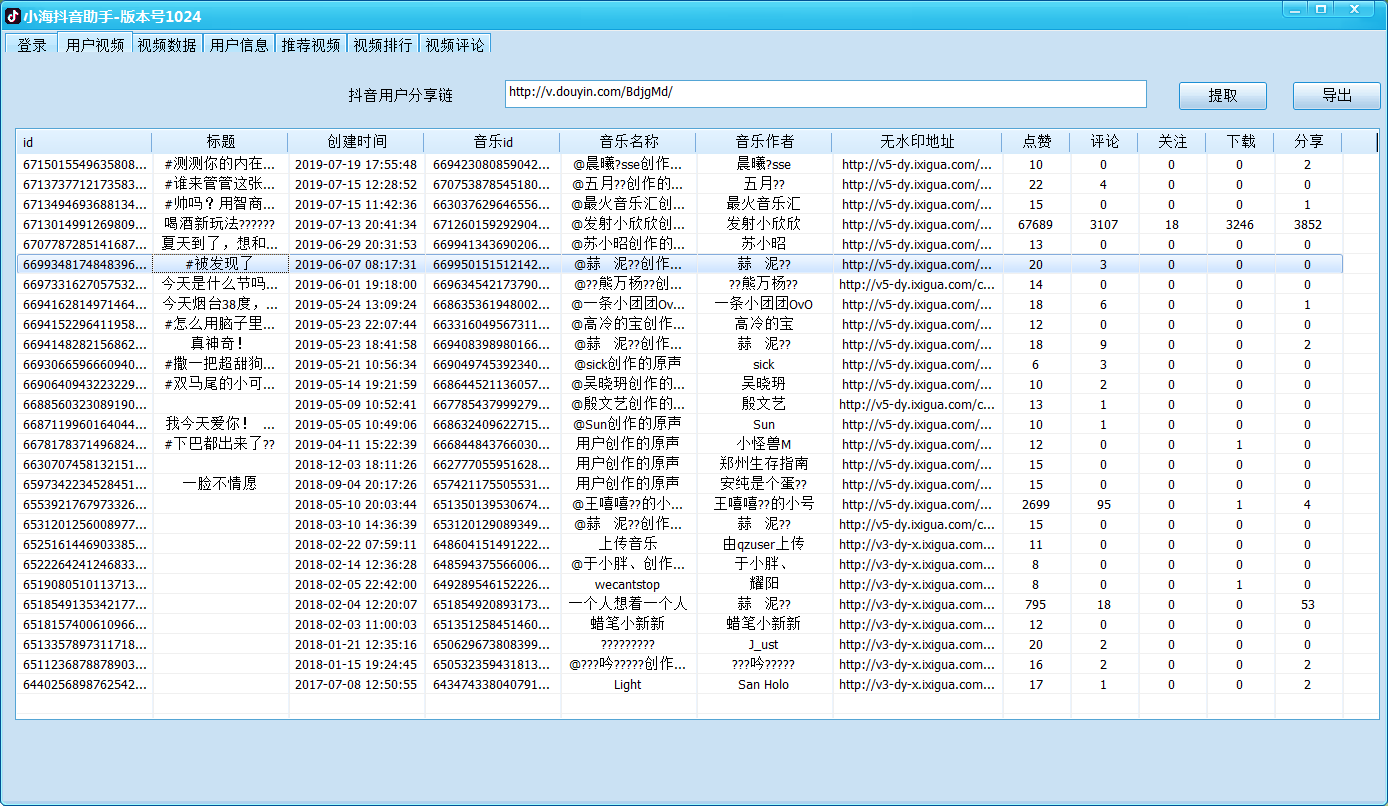1388x806 pixels.
Task: Click the 音乐作者 column header
Action: (765, 142)
